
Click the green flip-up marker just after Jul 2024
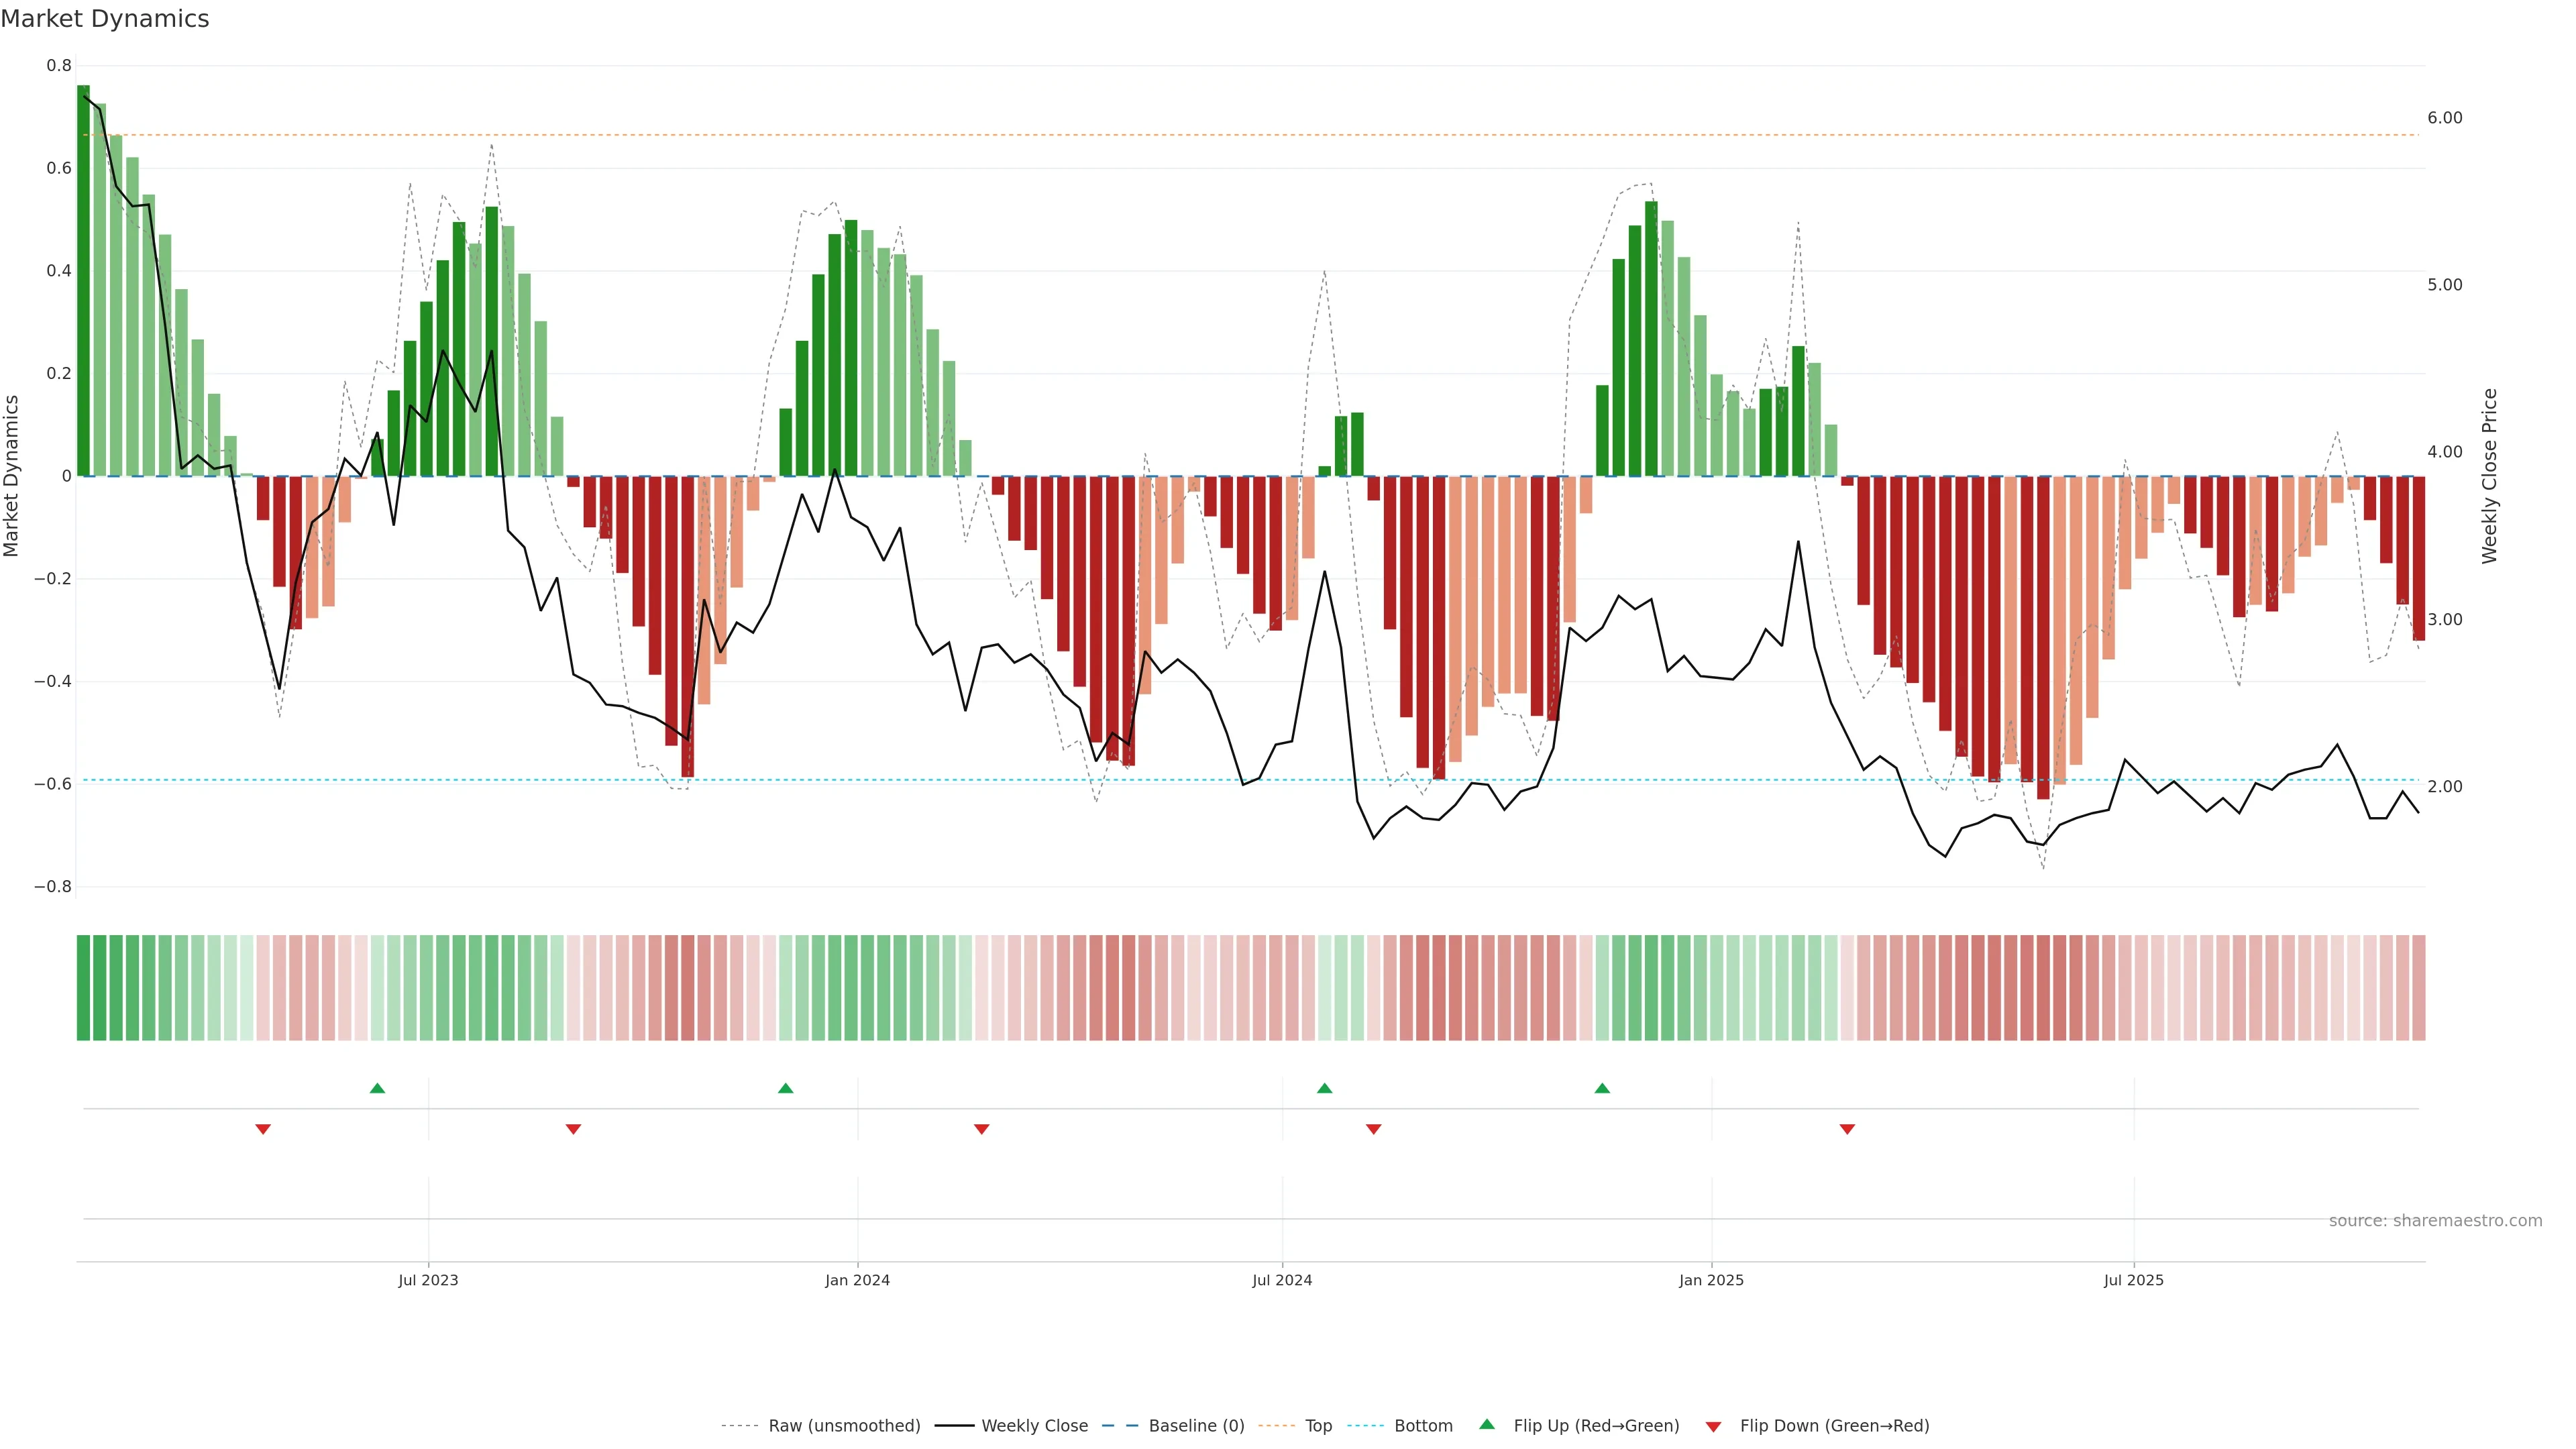coord(1324,1088)
